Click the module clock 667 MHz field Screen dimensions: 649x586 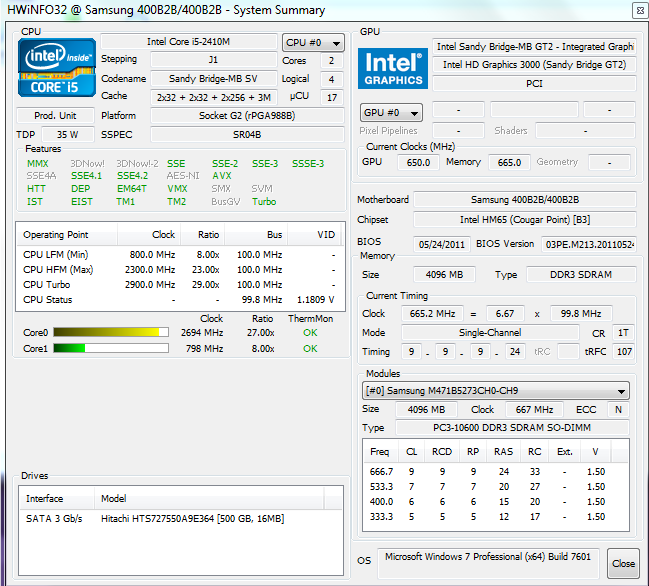(x=534, y=410)
